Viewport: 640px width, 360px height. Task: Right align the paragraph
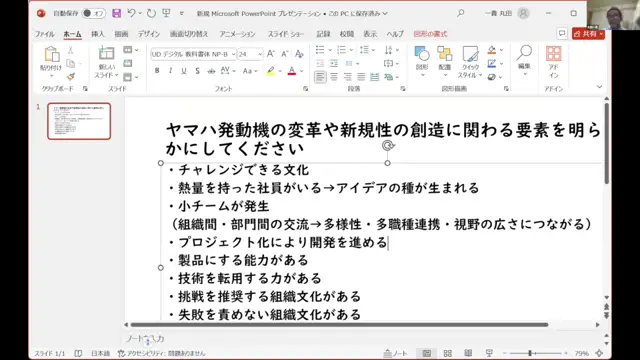pyautogui.click(x=348, y=77)
